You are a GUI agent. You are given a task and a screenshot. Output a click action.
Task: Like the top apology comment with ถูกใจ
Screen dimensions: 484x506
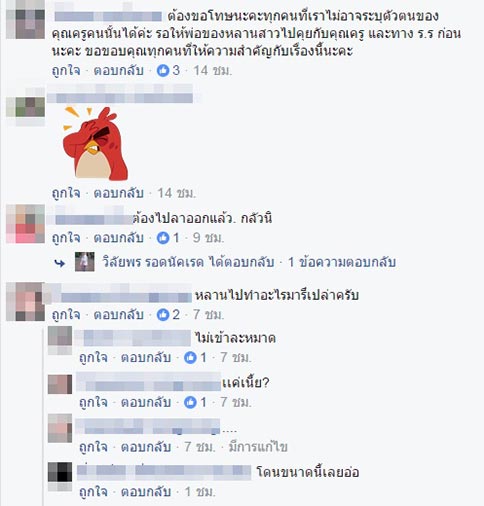(x=66, y=71)
